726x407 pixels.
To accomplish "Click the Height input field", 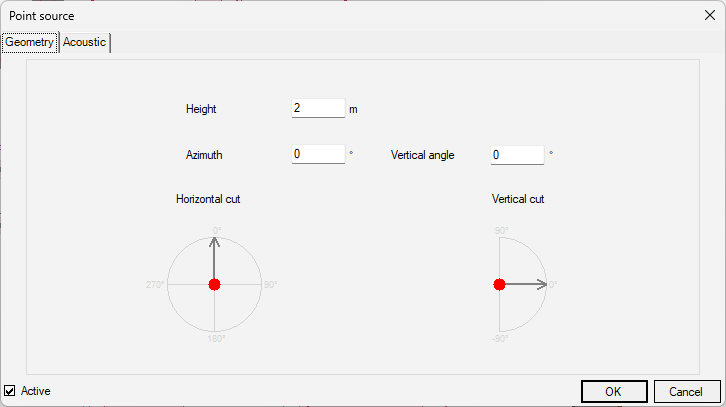I will 318,108.
